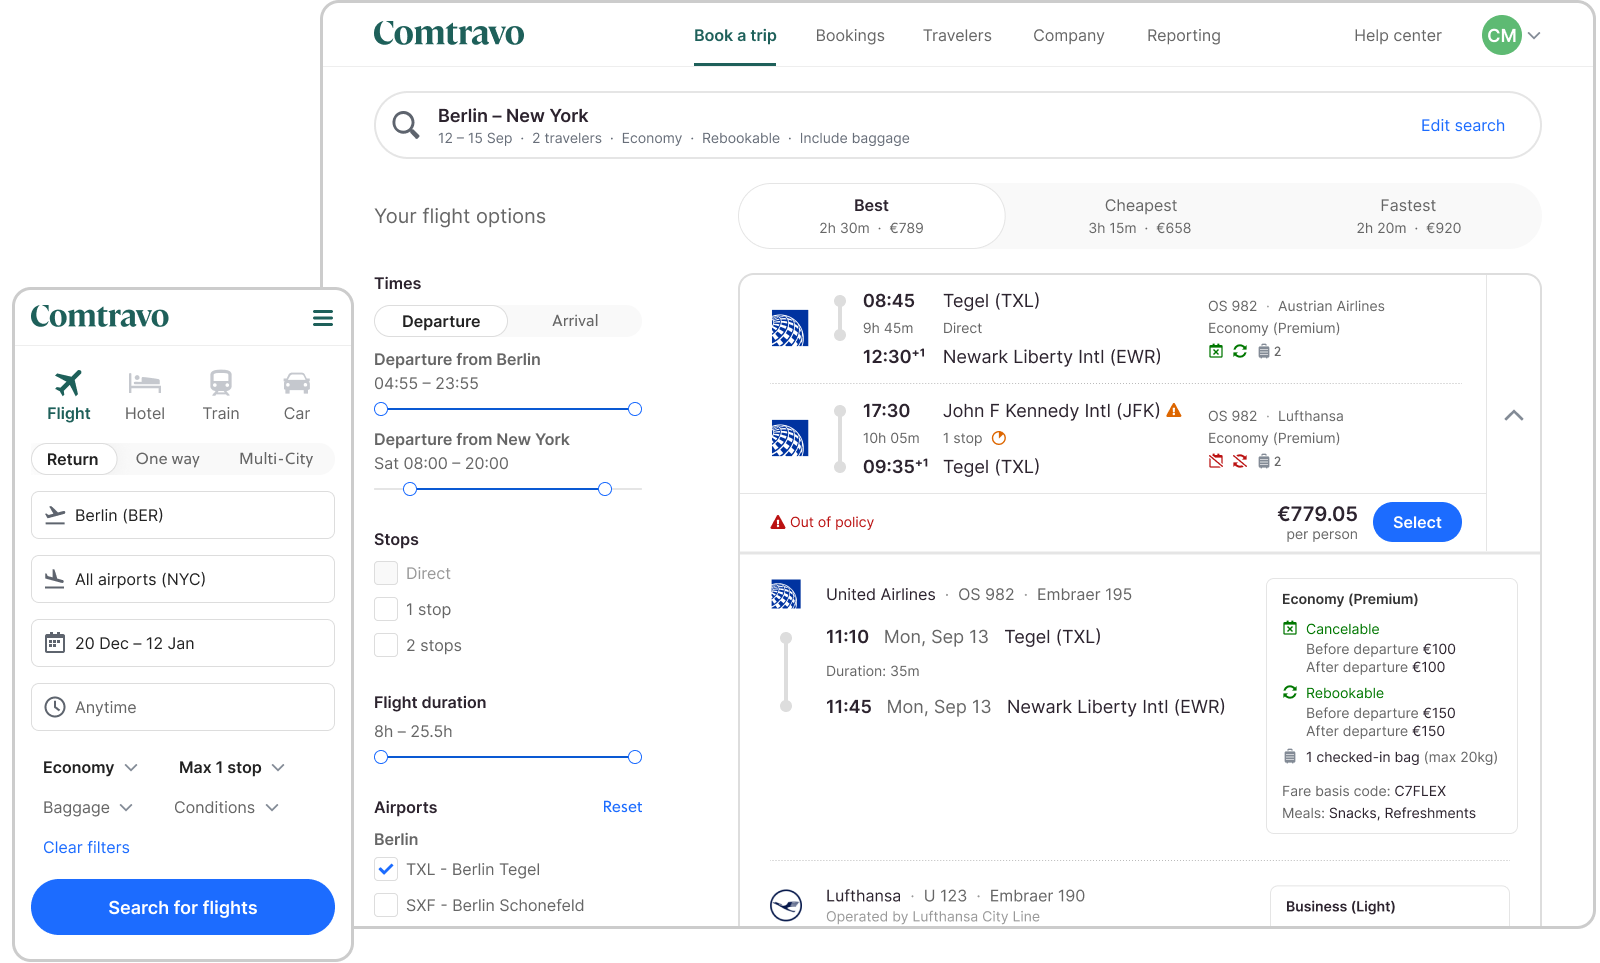
Task: Open the Help center link
Action: click(1397, 36)
